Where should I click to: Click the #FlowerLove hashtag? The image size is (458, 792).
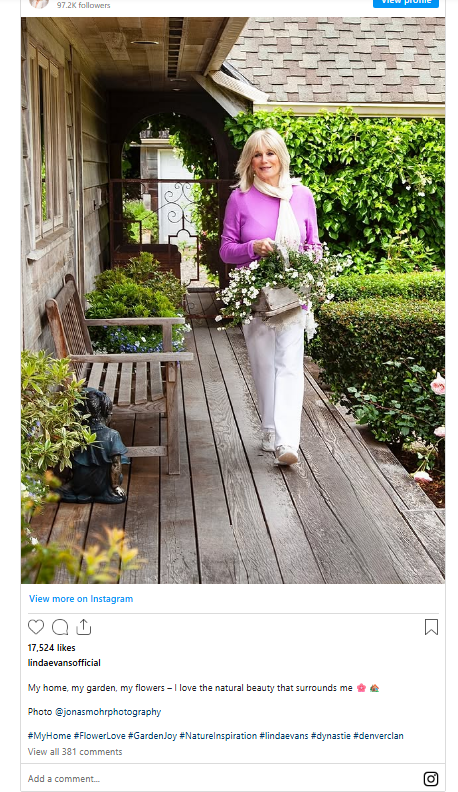coord(99,736)
